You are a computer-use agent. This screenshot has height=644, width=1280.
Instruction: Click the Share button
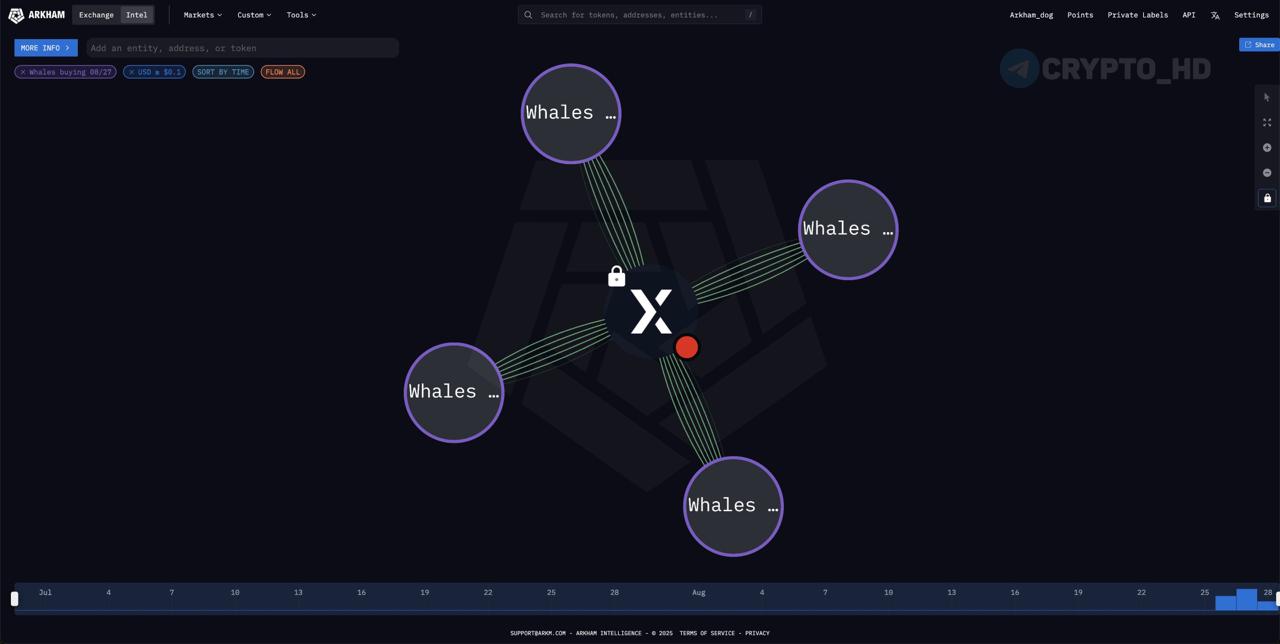point(1259,45)
